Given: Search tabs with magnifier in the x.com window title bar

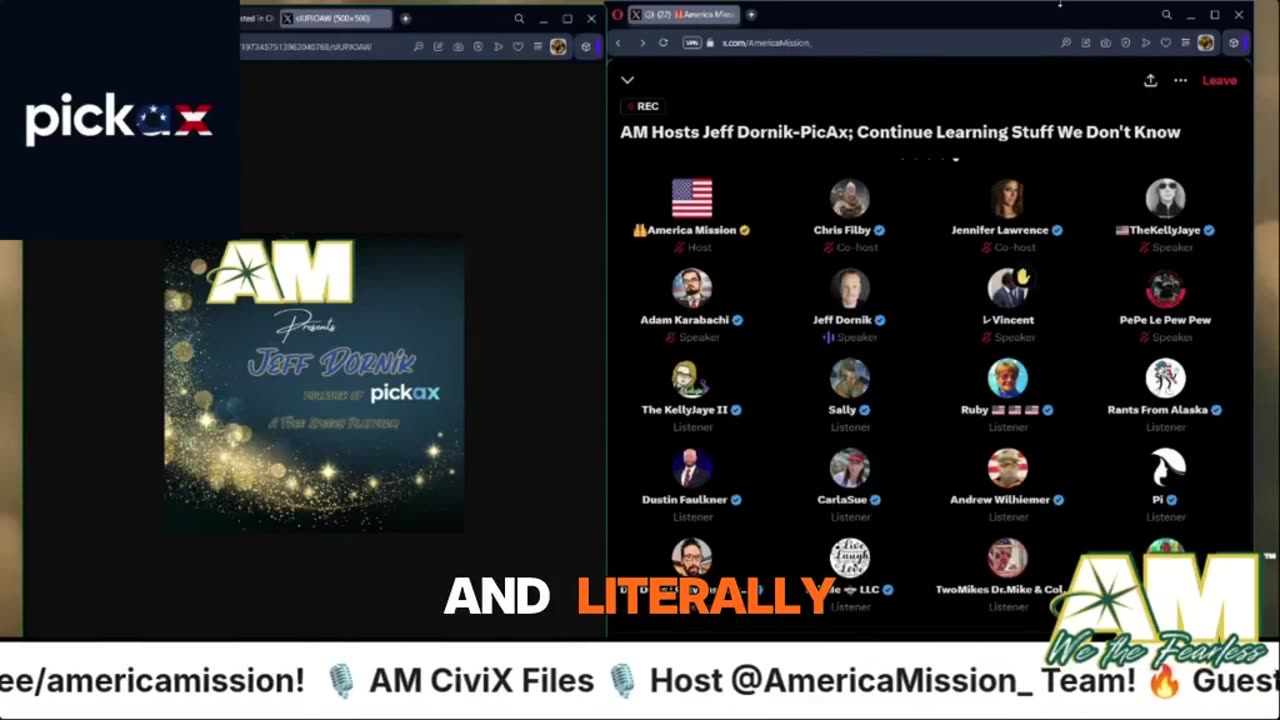Looking at the screenshot, I should point(1167,15).
